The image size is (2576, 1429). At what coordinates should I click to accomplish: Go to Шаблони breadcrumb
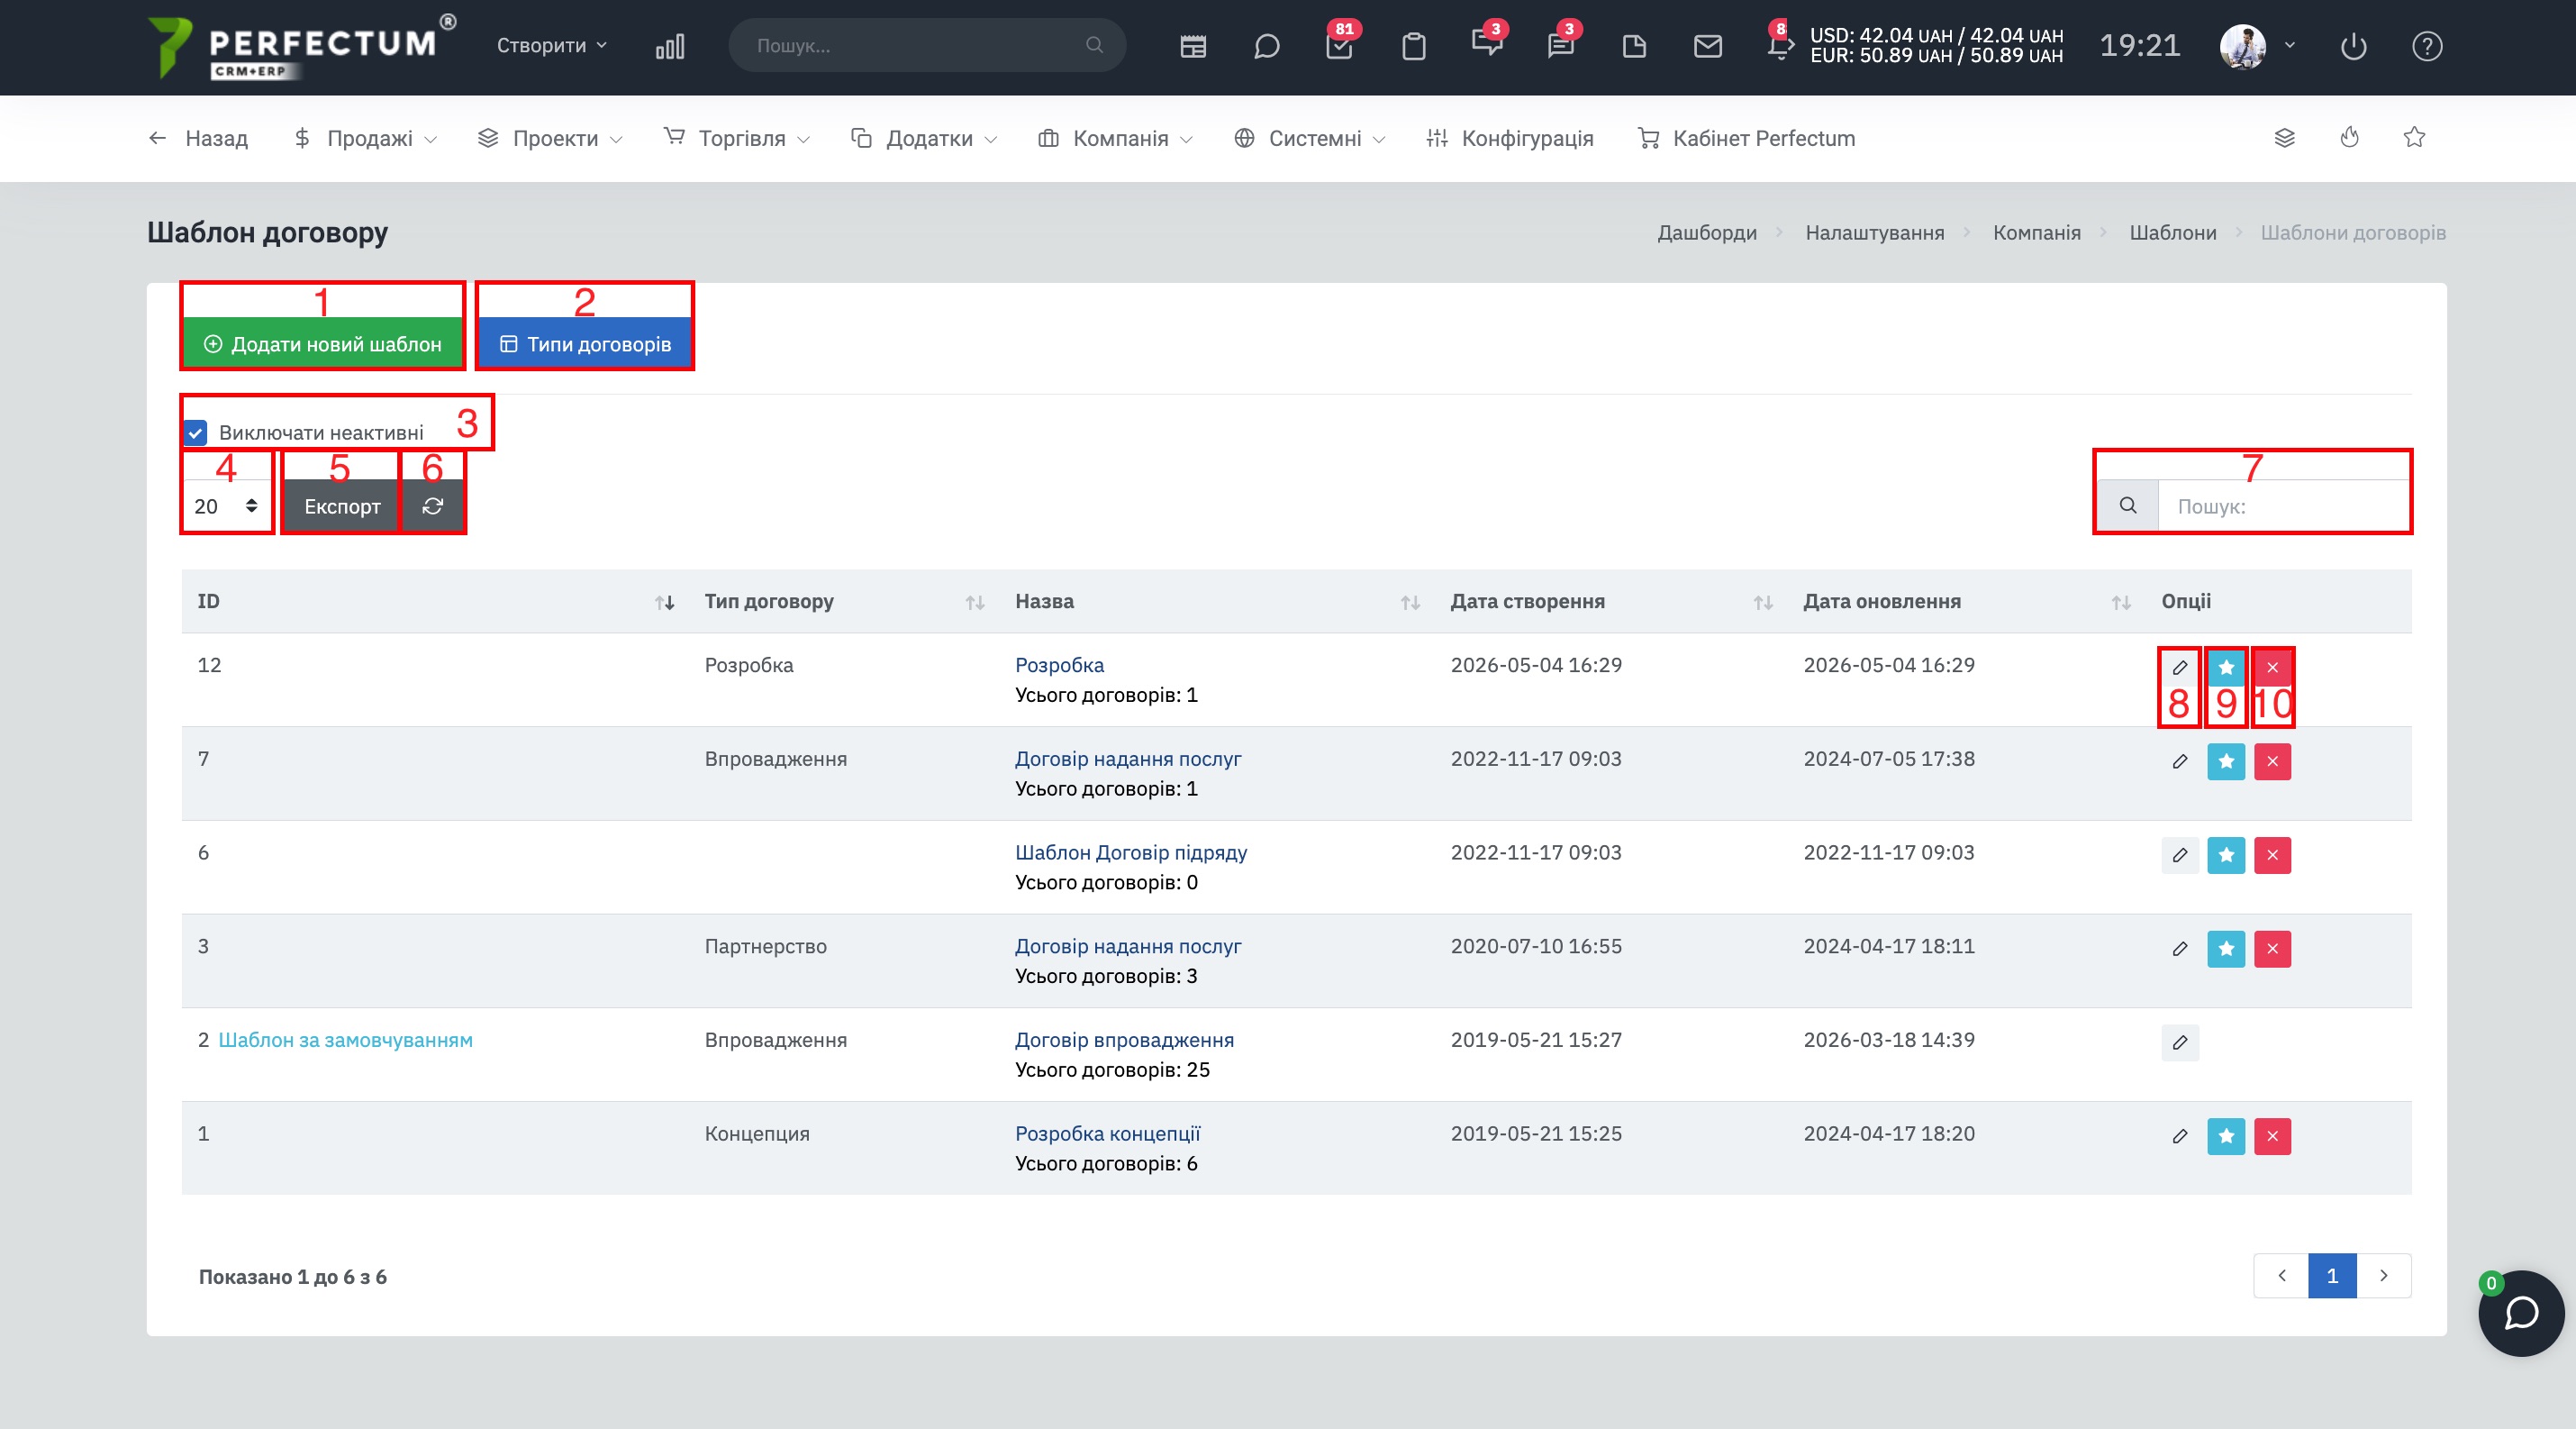(2173, 233)
